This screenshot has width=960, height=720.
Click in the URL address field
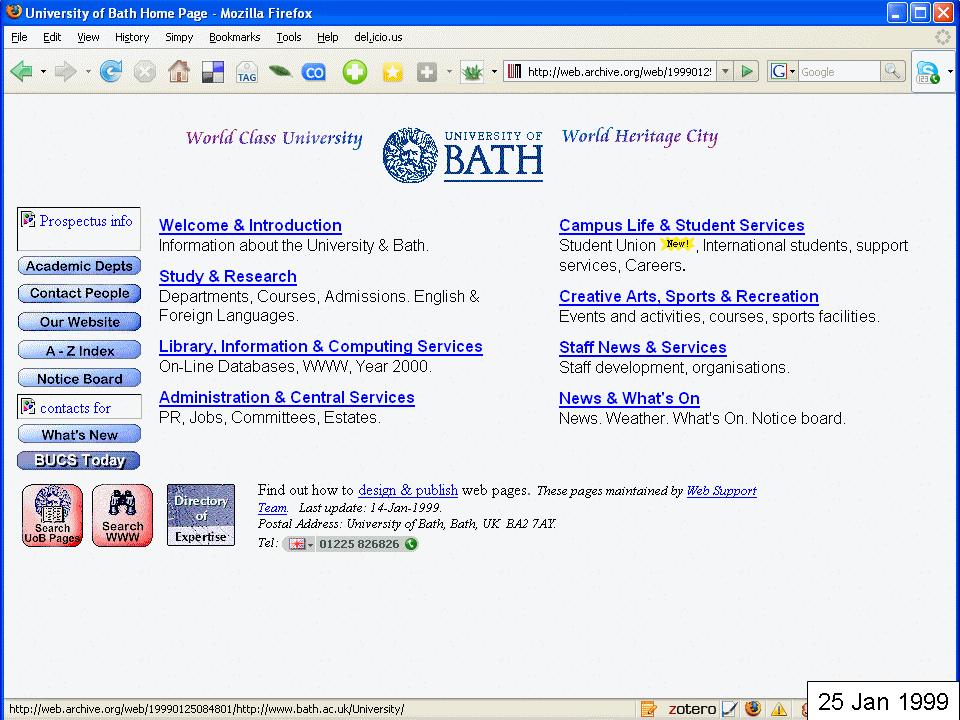click(618, 72)
